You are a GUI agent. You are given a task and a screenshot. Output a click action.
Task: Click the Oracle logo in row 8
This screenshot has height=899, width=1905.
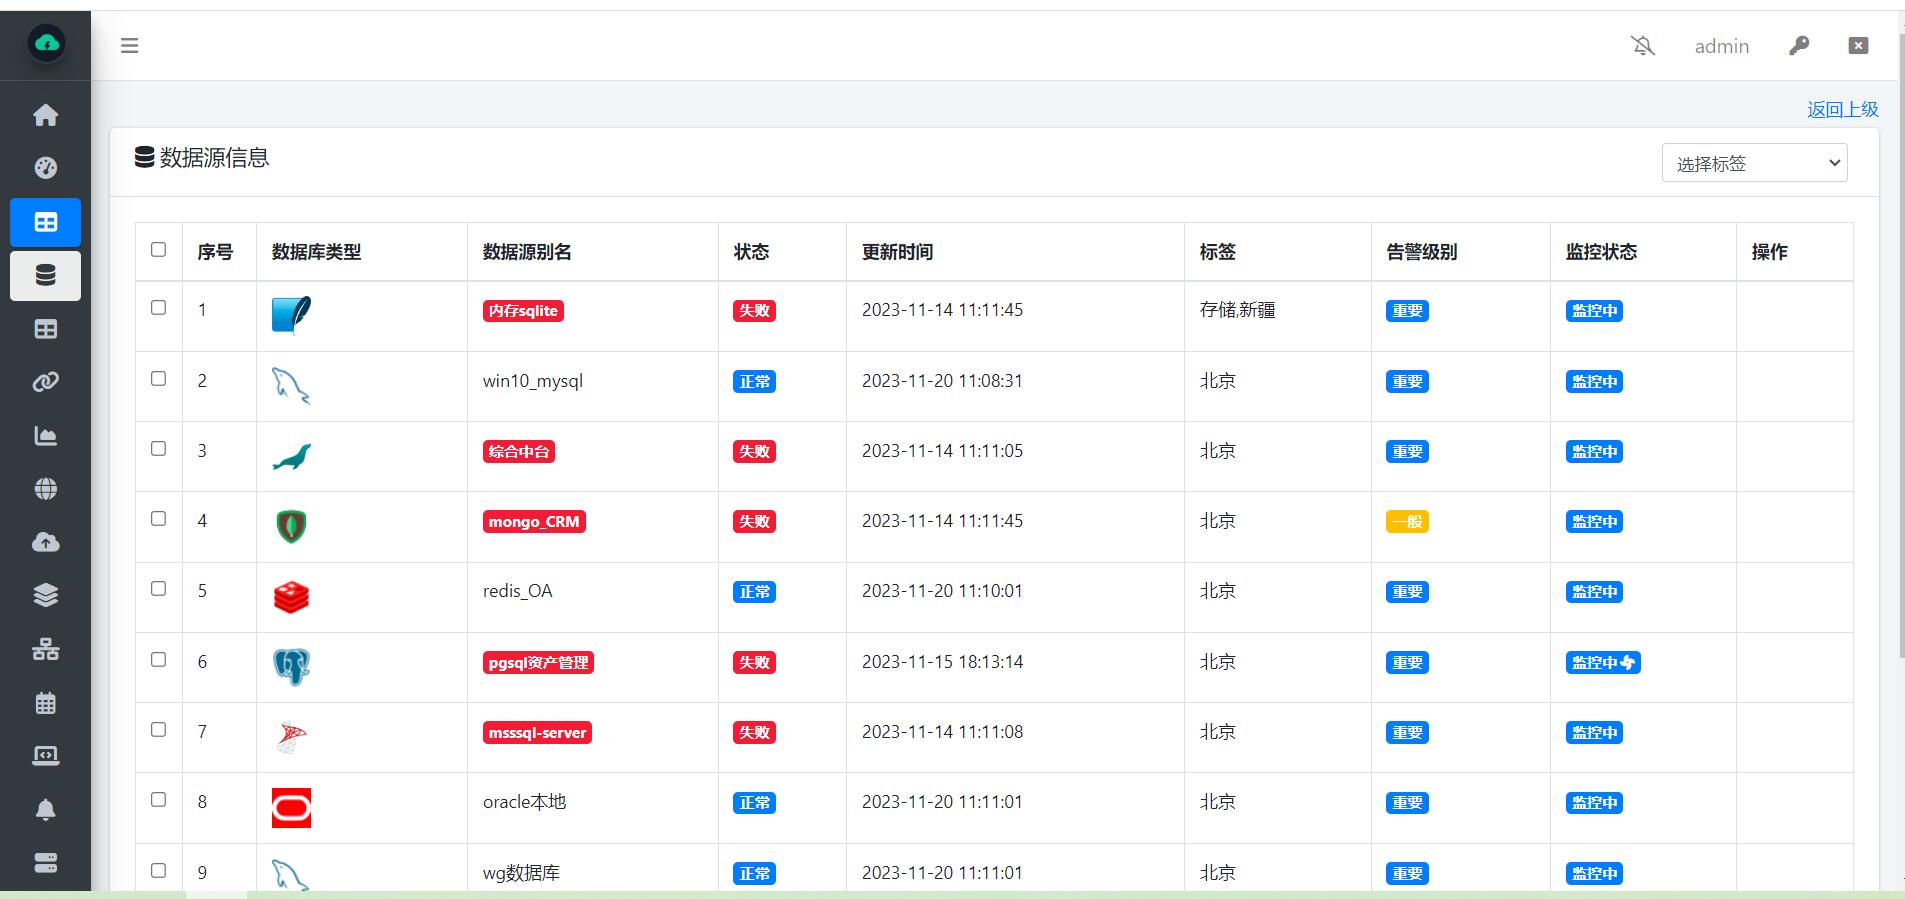pos(291,808)
